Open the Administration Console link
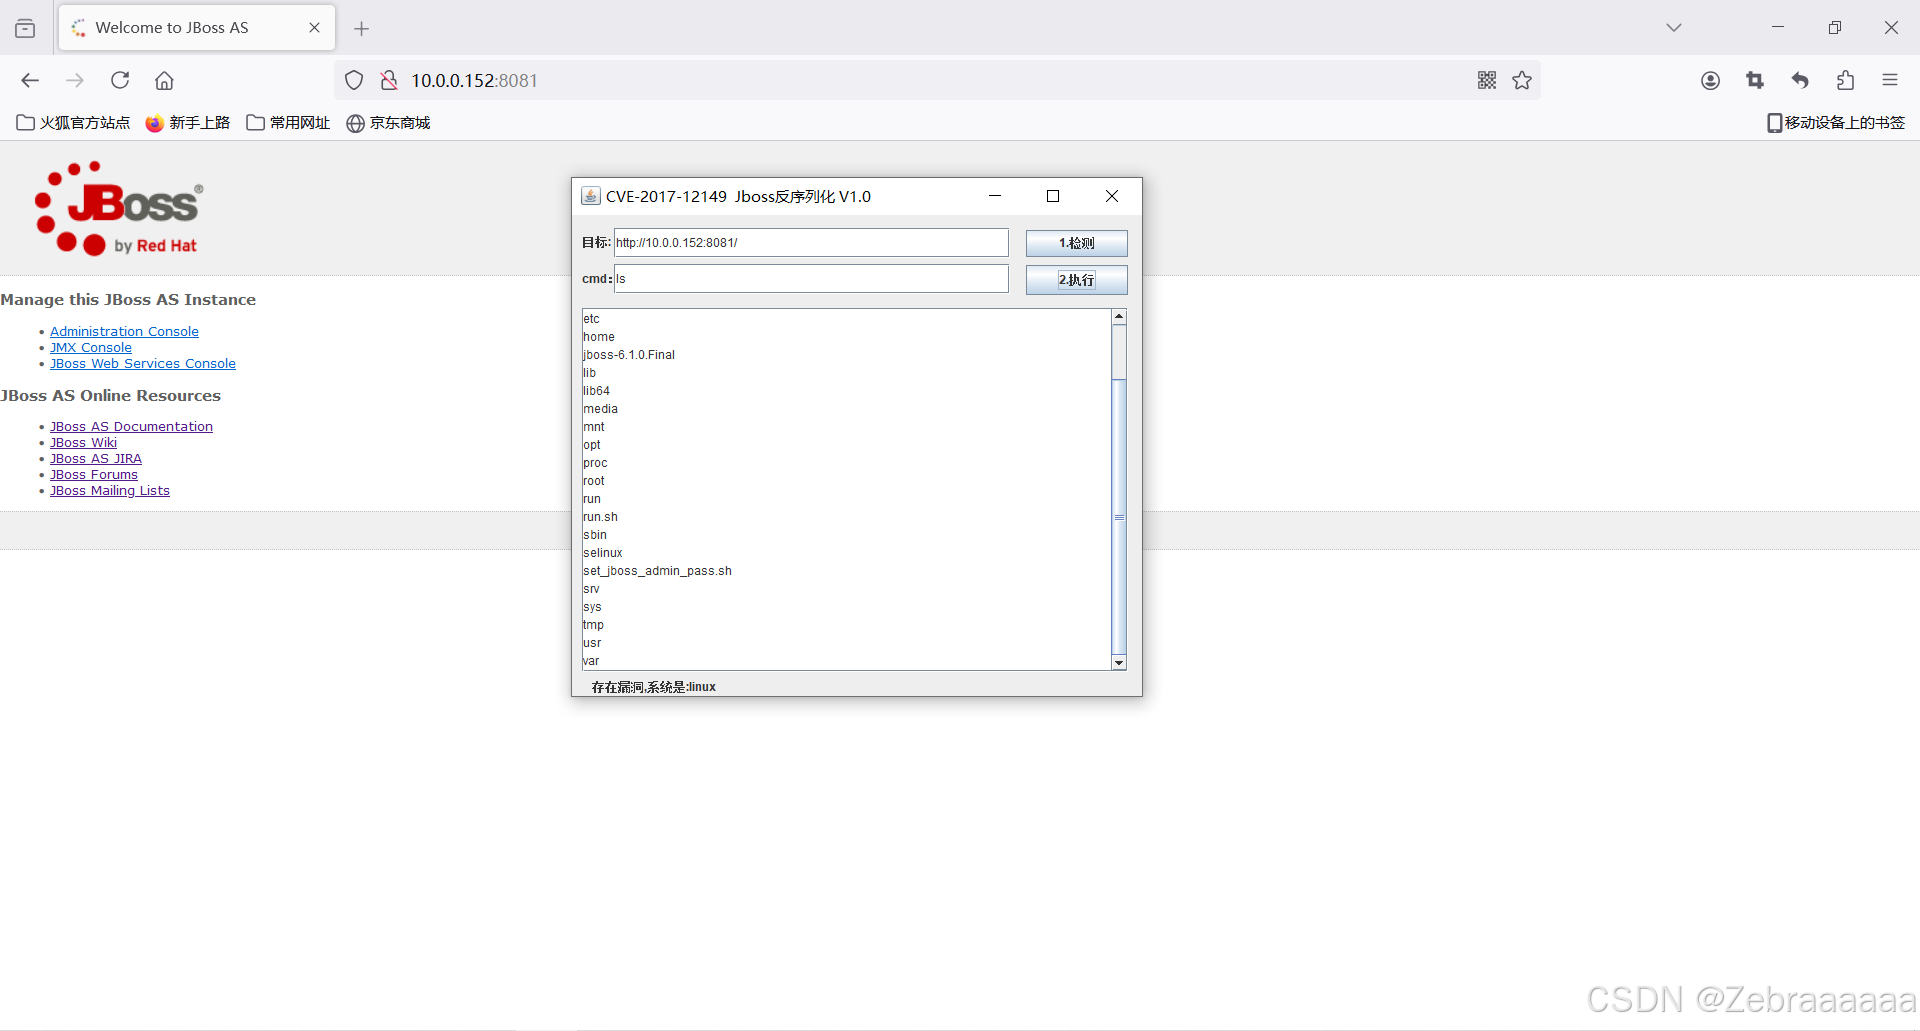This screenshot has height=1031, width=1920. coord(124,331)
